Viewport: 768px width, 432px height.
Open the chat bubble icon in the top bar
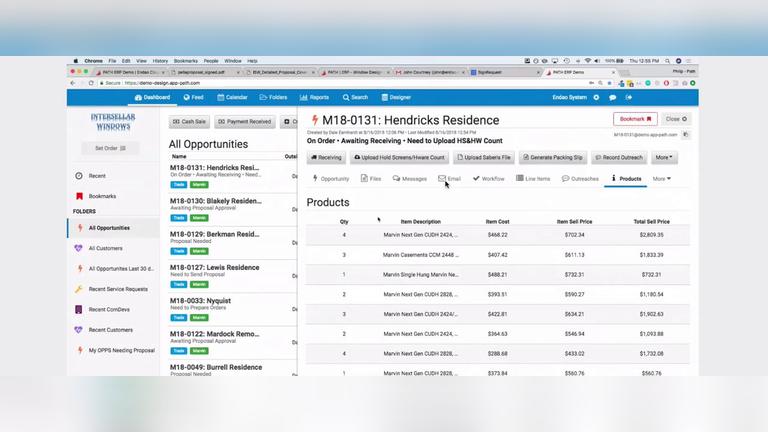(x=612, y=97)
